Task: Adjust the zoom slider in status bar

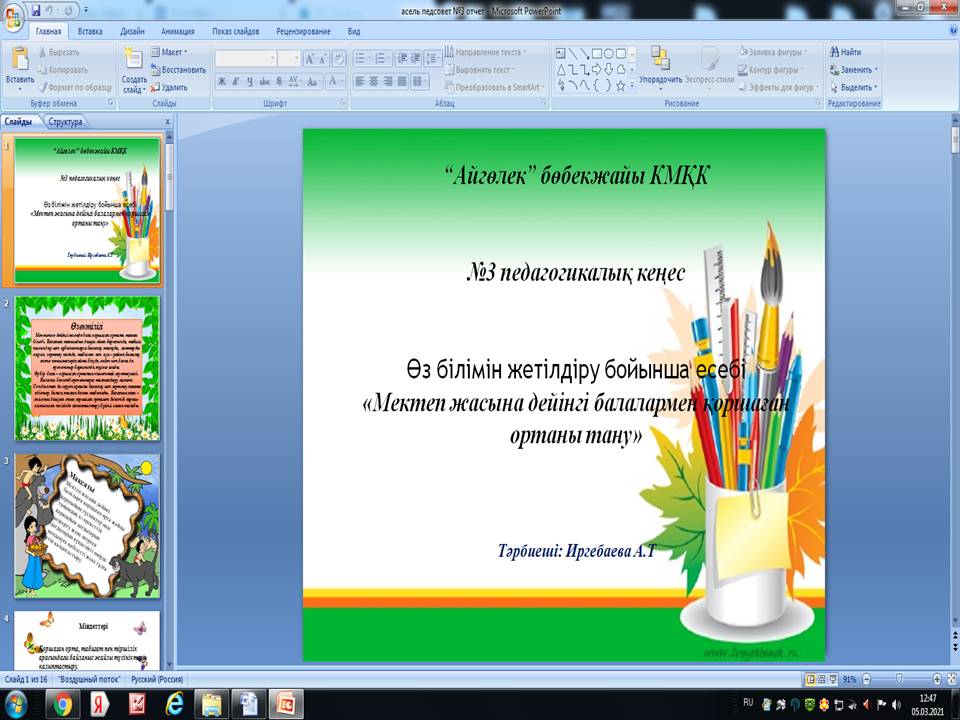Action: (898, 678)
